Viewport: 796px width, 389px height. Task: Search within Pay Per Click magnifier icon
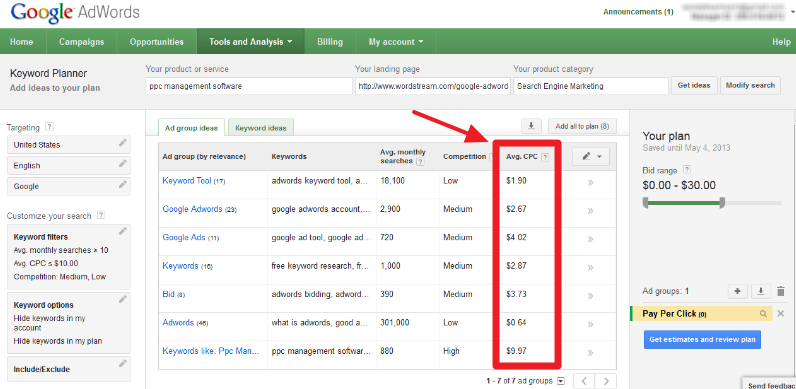point(763,314)
